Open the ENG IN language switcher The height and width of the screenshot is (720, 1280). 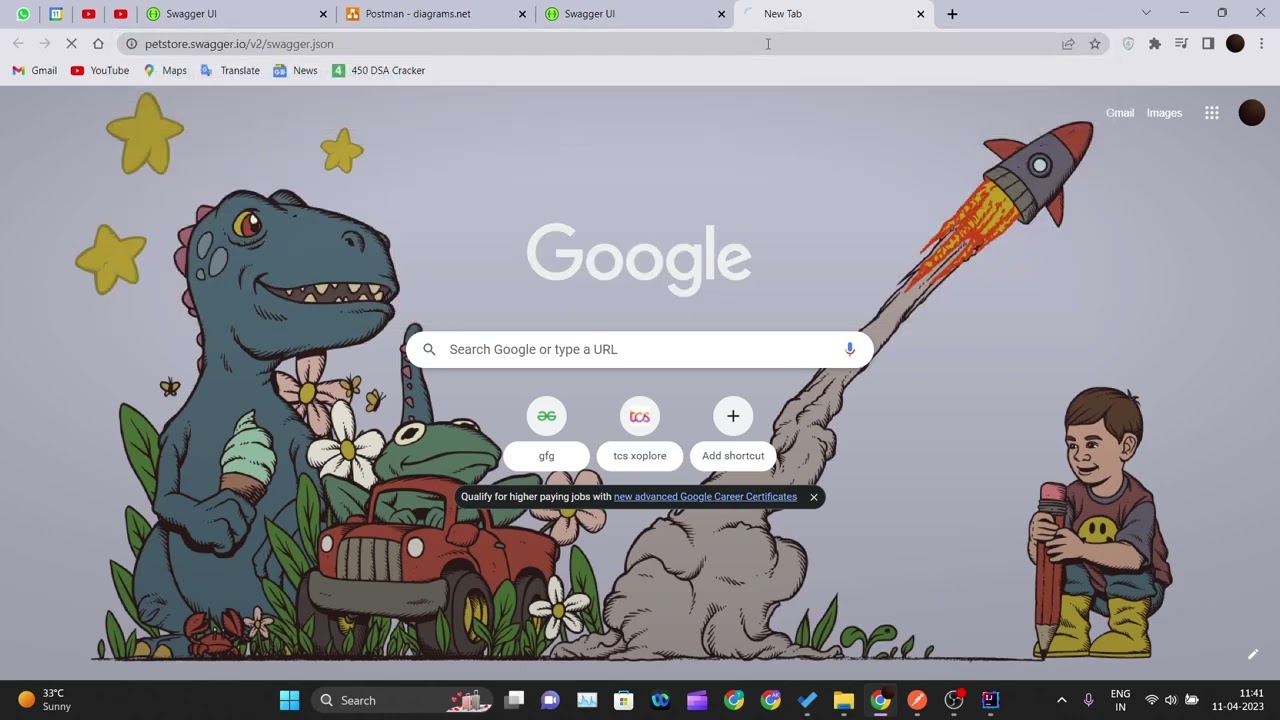(x=1120, y=700)
